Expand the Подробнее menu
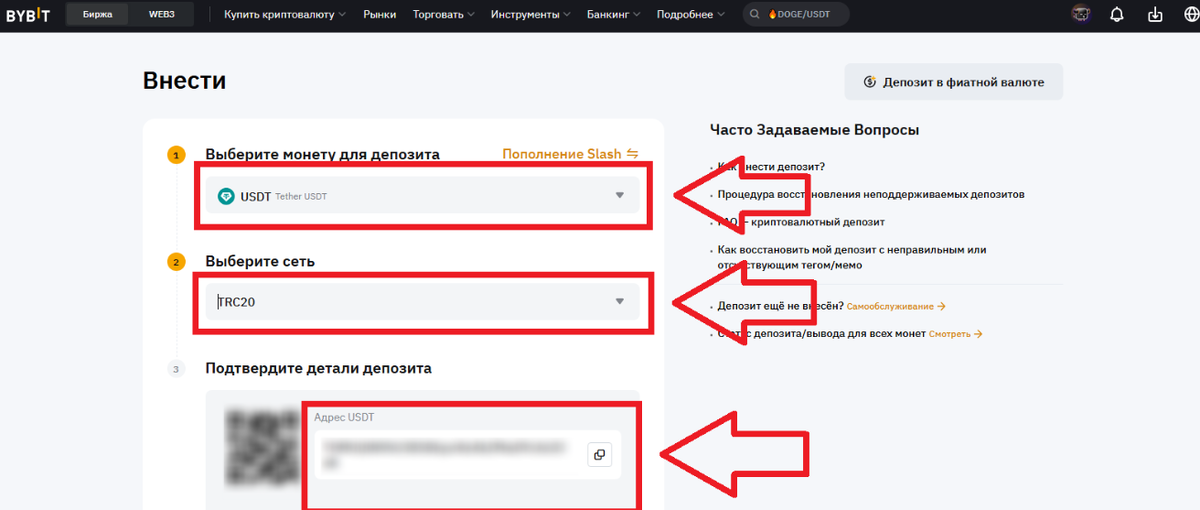 (x=691, y=15)
